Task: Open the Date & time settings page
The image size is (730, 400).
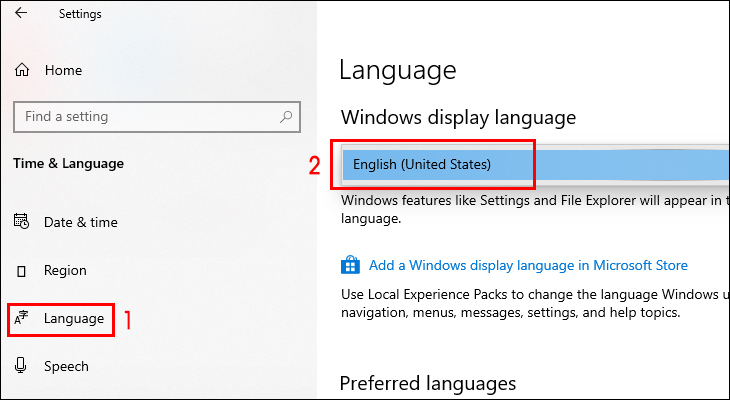Action: pos(81,223)
